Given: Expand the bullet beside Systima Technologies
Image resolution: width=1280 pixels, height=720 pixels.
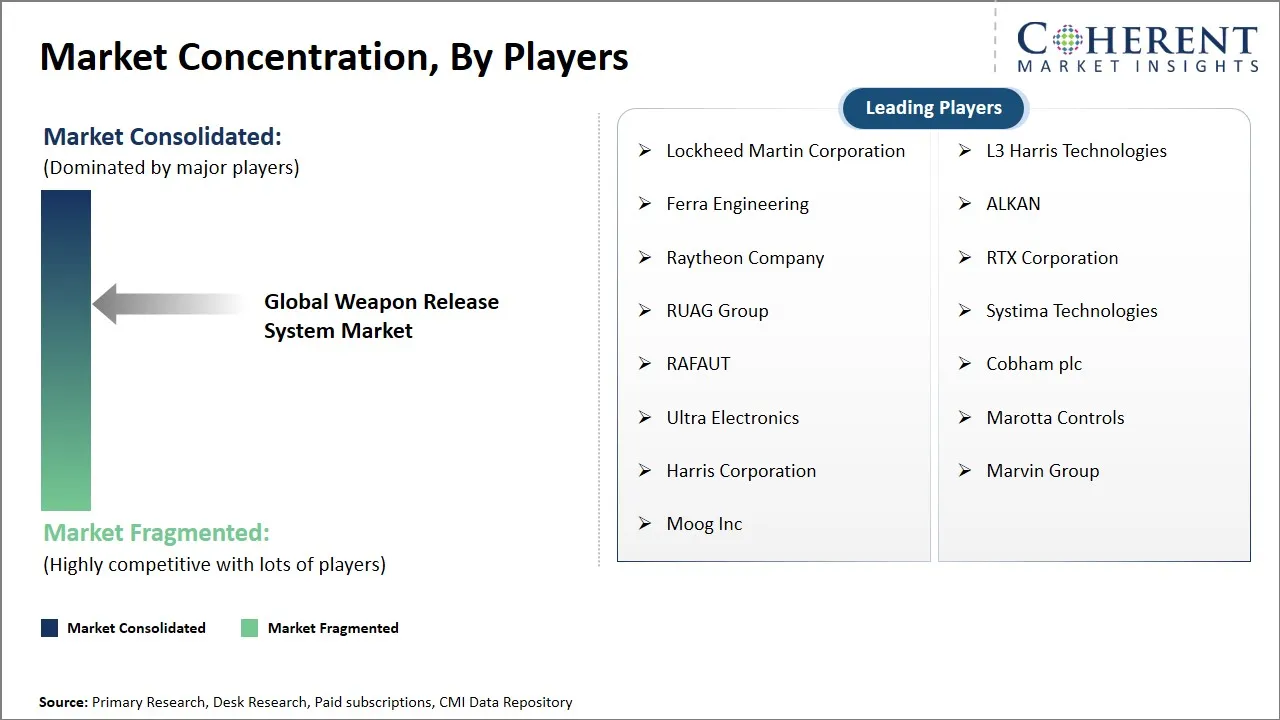Looking at the screenshot, I should pyautogui.click(x=964, y=310).
